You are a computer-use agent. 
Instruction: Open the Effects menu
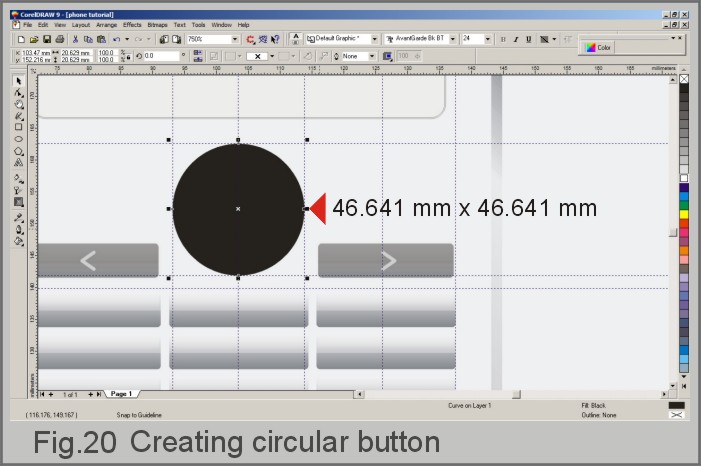click(x=132, y=25)
